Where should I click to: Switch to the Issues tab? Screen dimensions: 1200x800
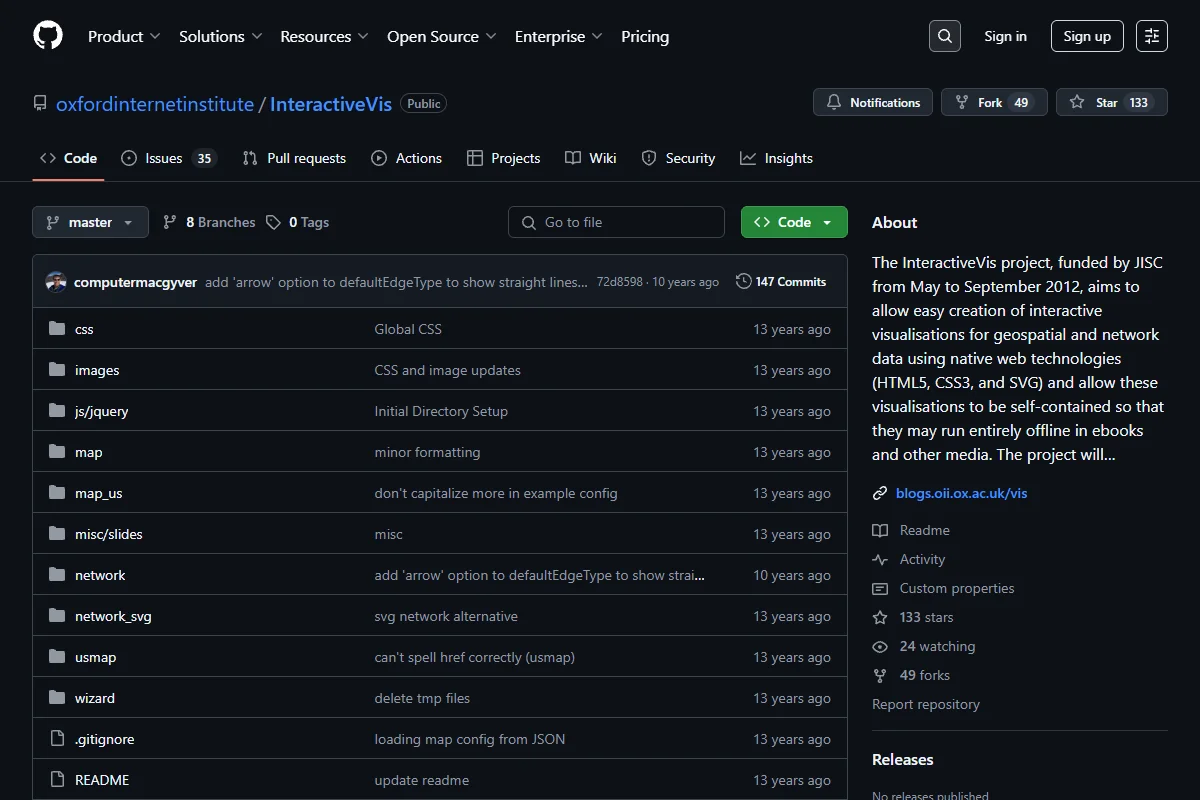tap(168, 158)
